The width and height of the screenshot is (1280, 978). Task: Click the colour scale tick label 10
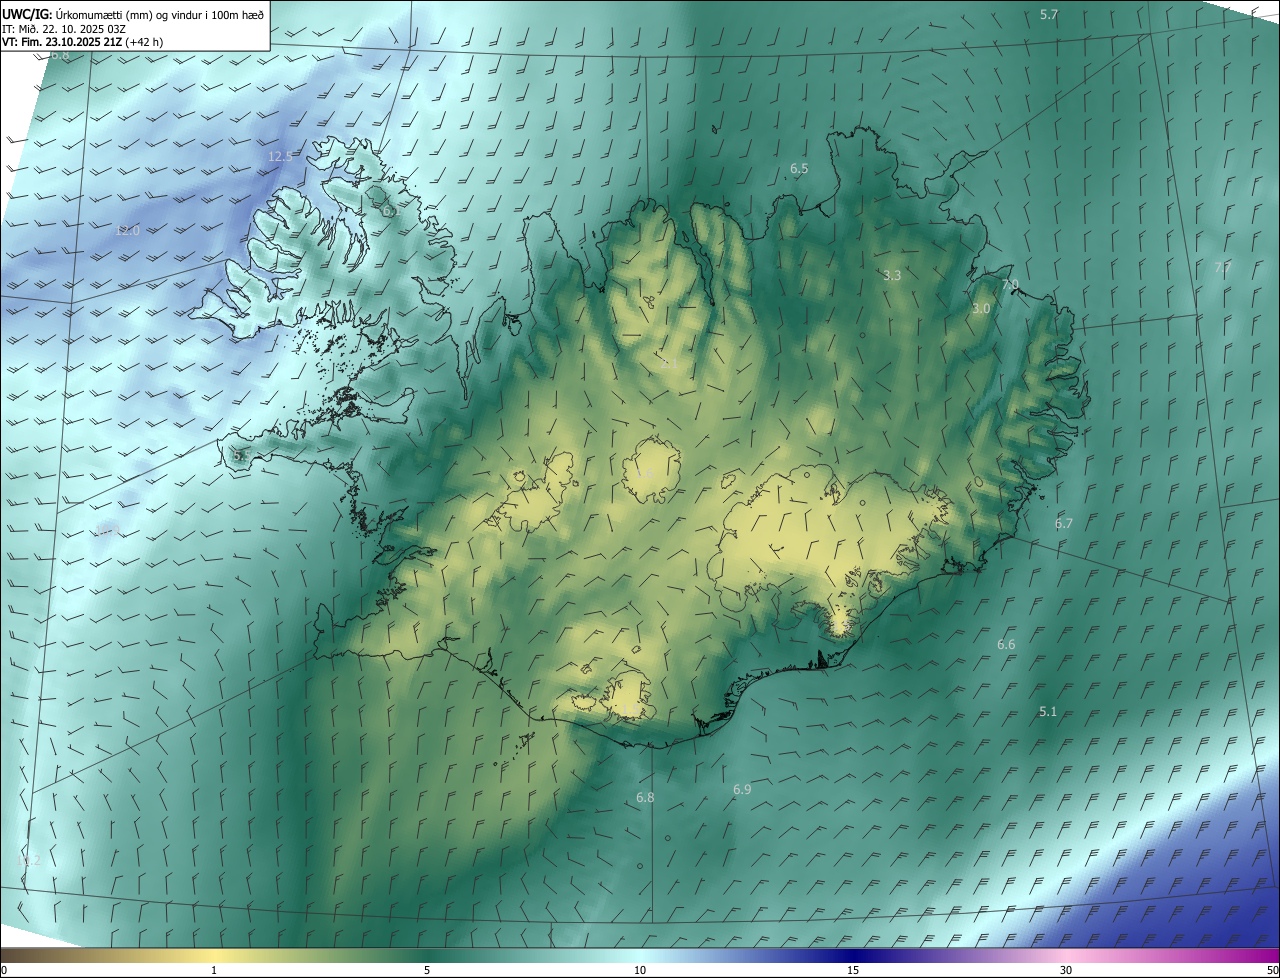coord(640,970)
